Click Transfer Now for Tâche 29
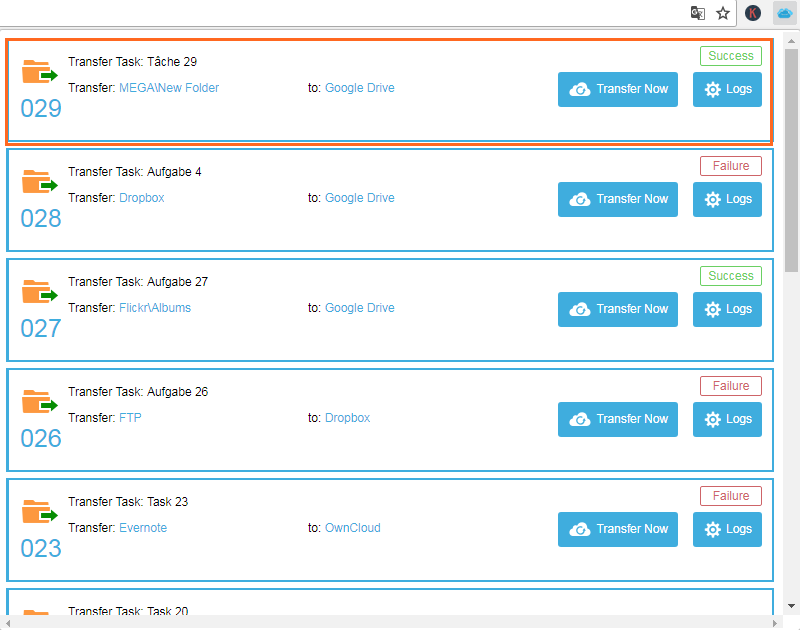The image size is (800, 630). tap(618, 89)
